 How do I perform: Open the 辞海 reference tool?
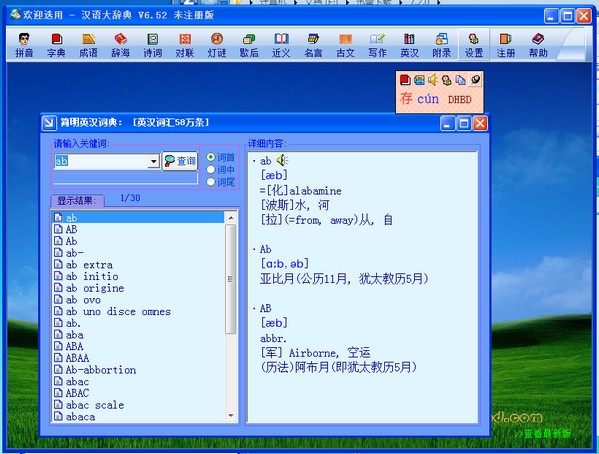coord(121,45)
